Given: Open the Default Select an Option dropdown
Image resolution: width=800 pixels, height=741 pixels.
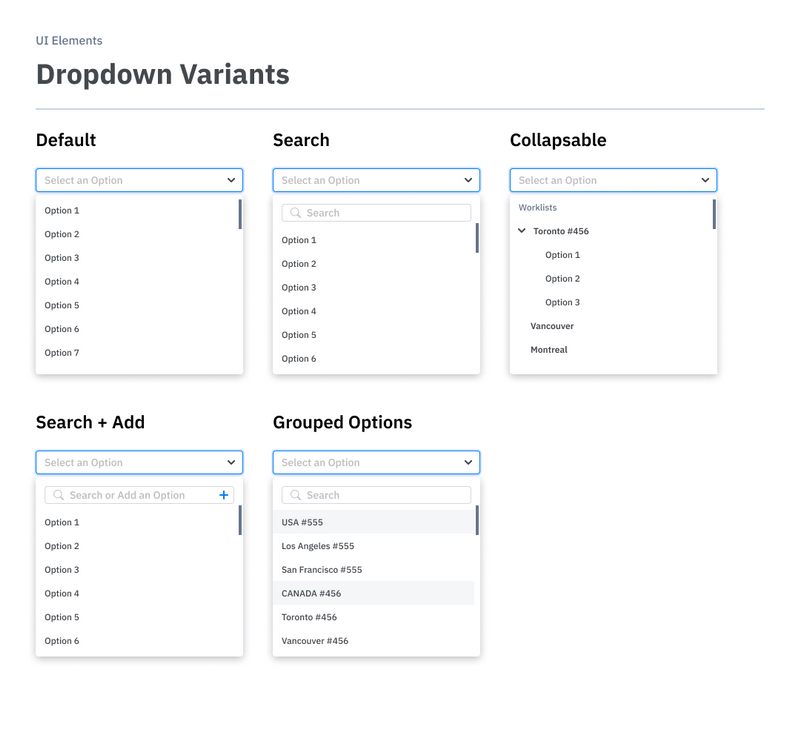Looking at the screenshot, I should tap(139, 180).
